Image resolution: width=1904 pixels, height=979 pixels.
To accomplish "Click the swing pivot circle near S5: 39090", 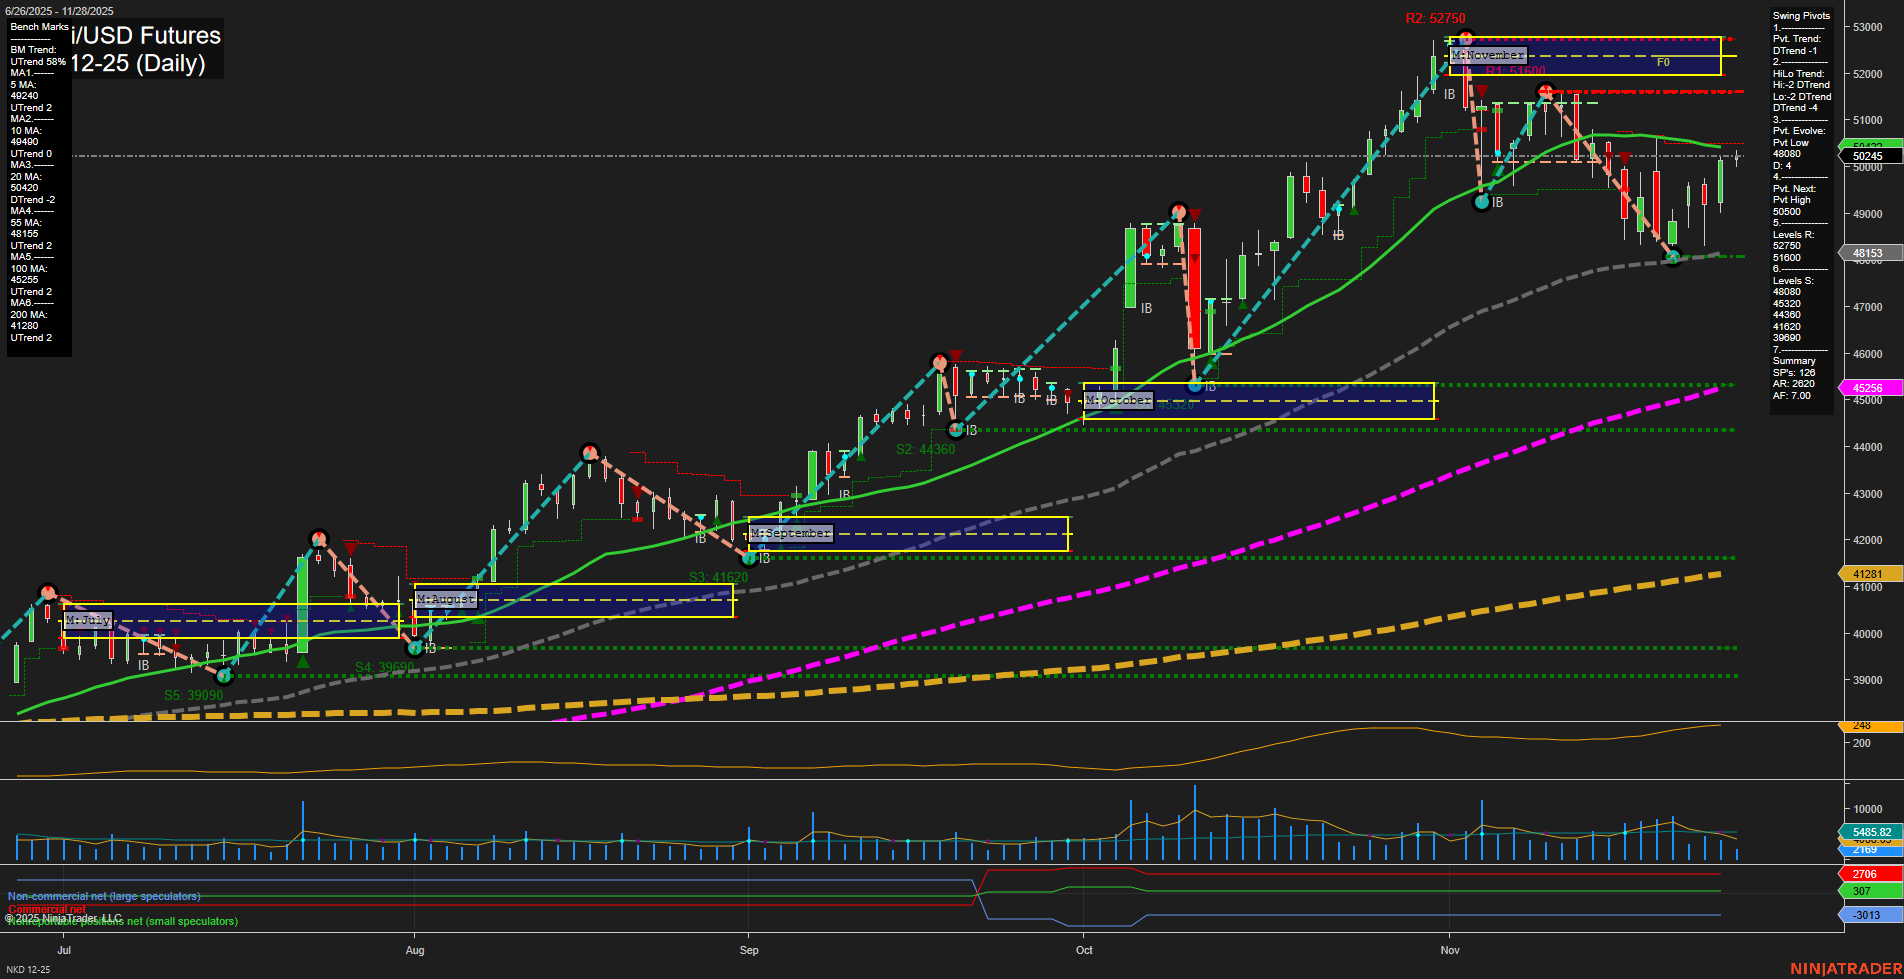I will (x=222, y=677).
